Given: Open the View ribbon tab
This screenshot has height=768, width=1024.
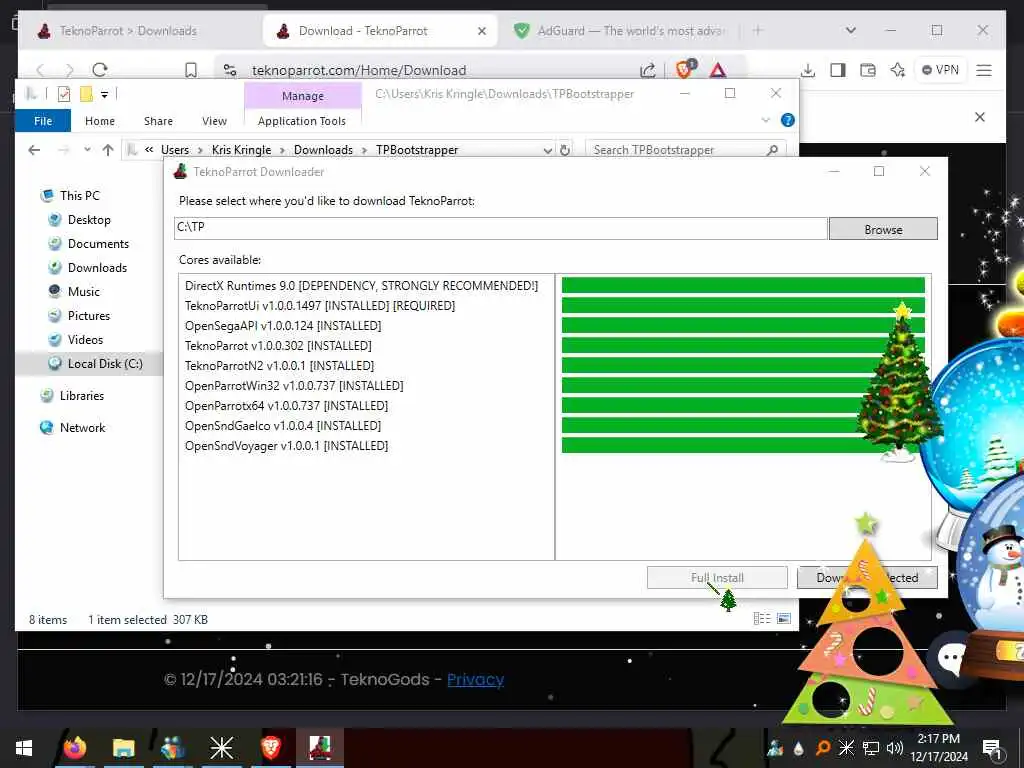Looking at the screenshot, I should point(214,121).
